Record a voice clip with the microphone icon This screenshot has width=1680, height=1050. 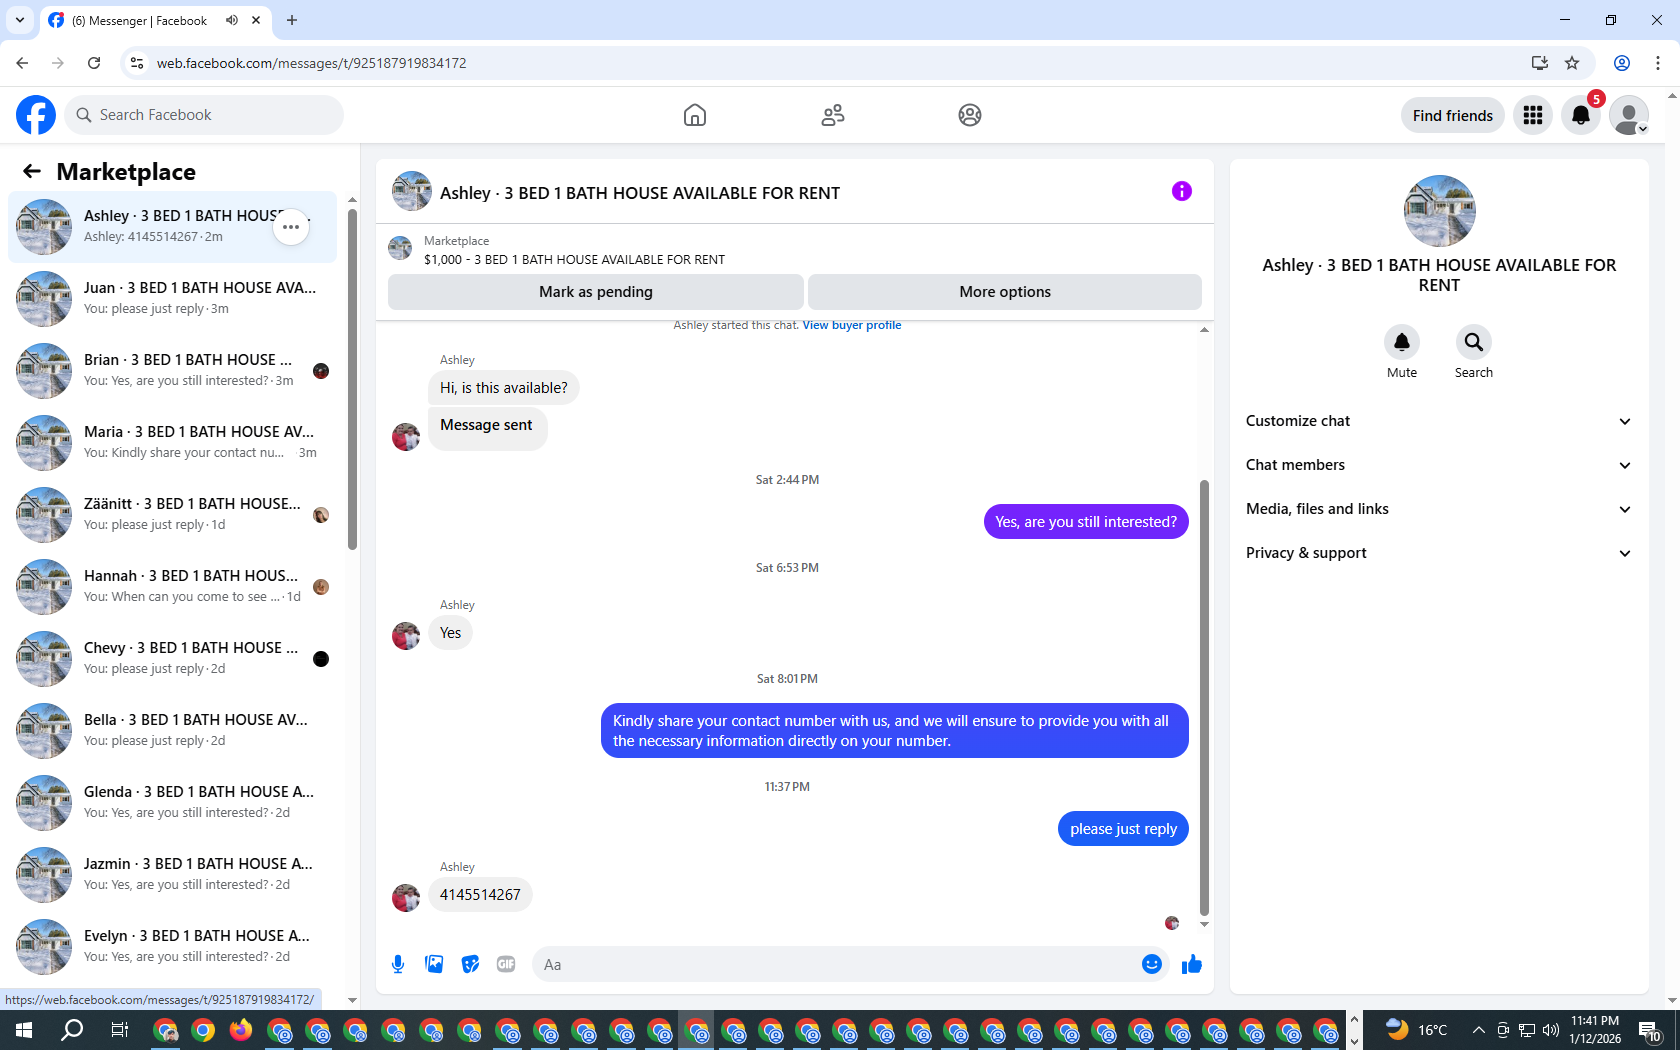click(x=398, y=964)
